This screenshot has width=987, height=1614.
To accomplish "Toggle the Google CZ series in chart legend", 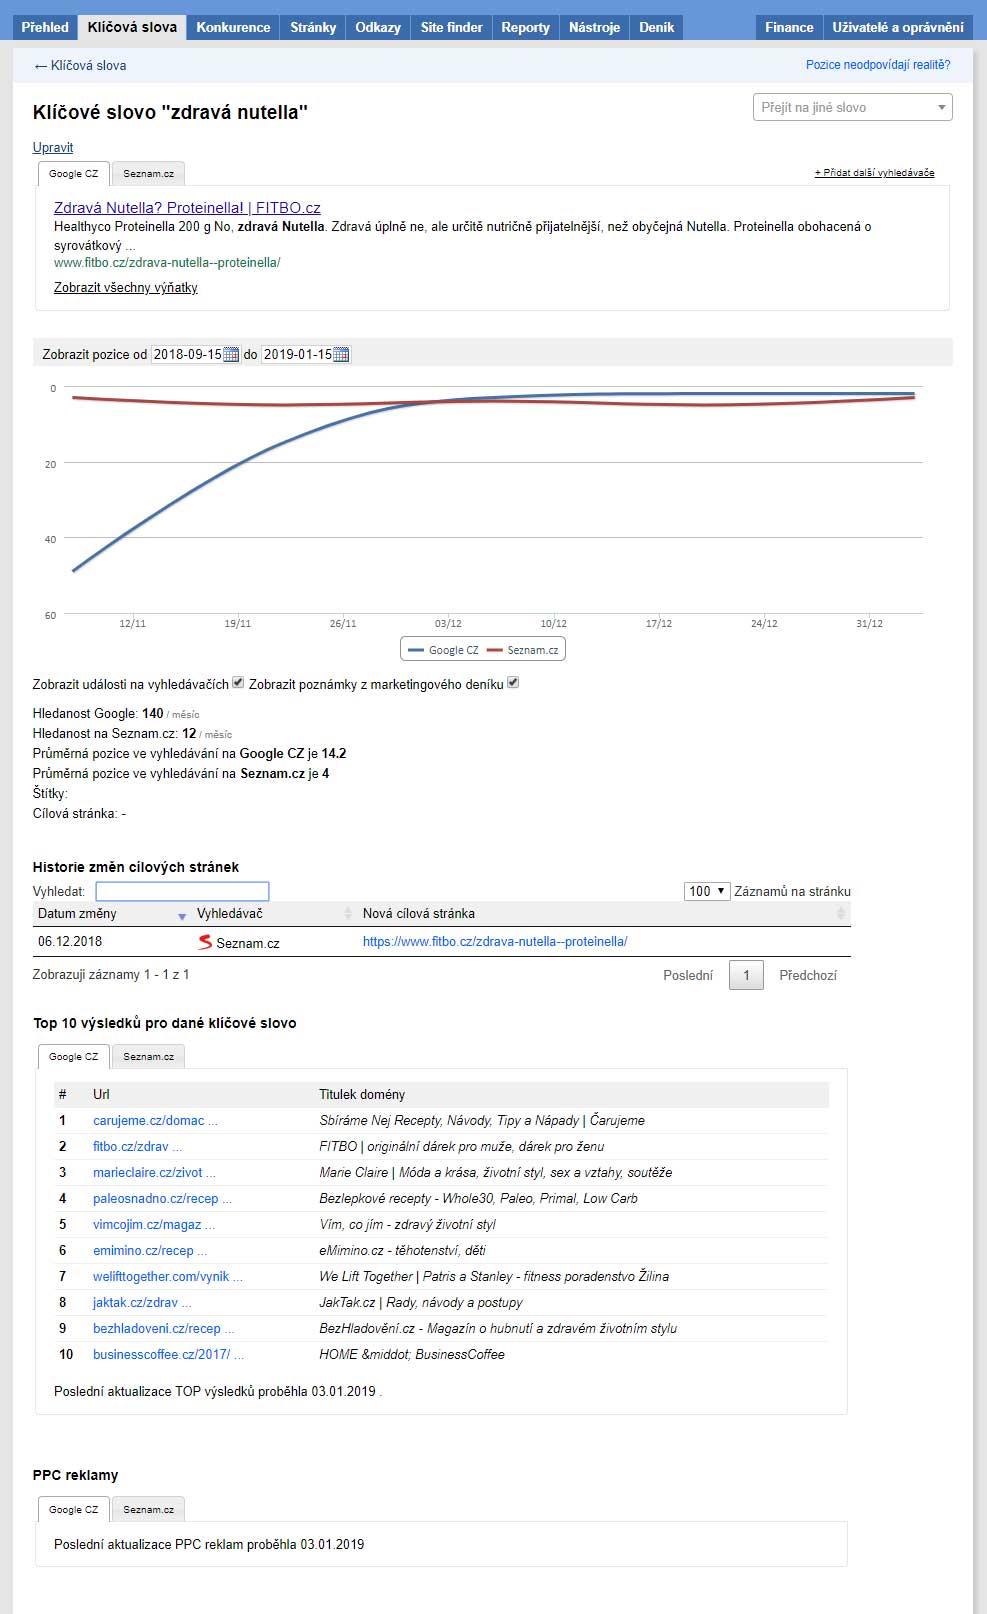I will click(442, 650).
